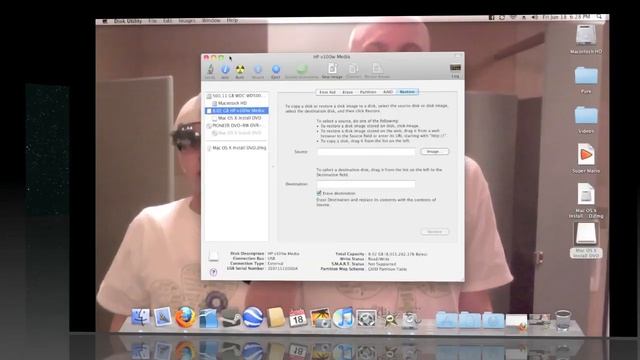640x360 pixels.
Task: Select Mac OS X Install DVD.dmg desktop file
Action: (586, 200)
